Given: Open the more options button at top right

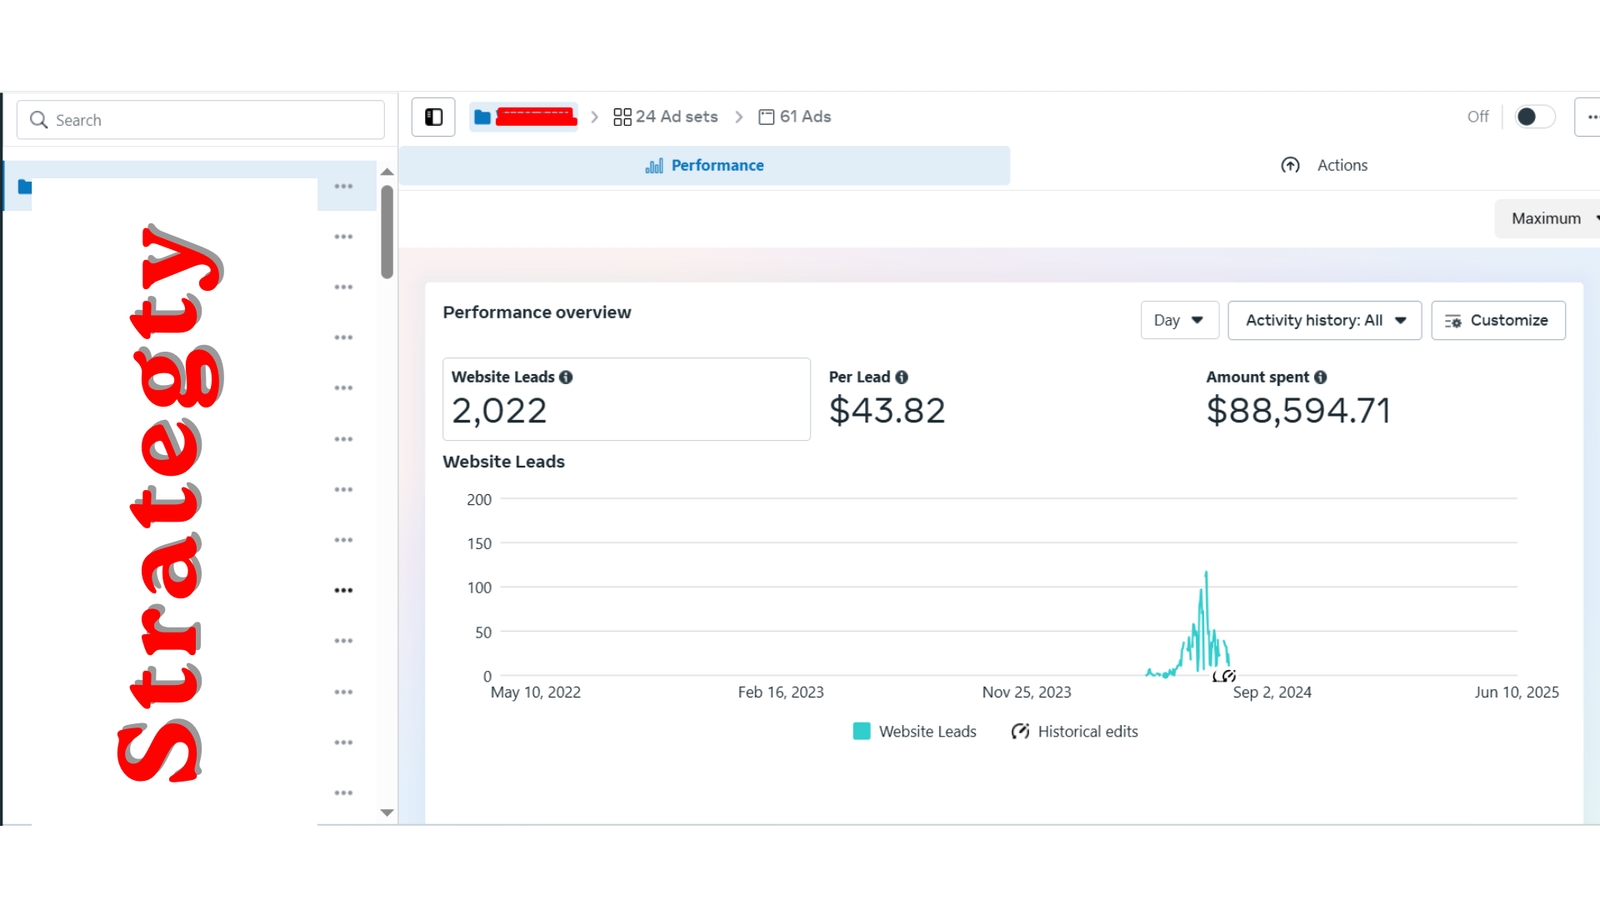Looking at the screenshot, I should coord(1590,117).
